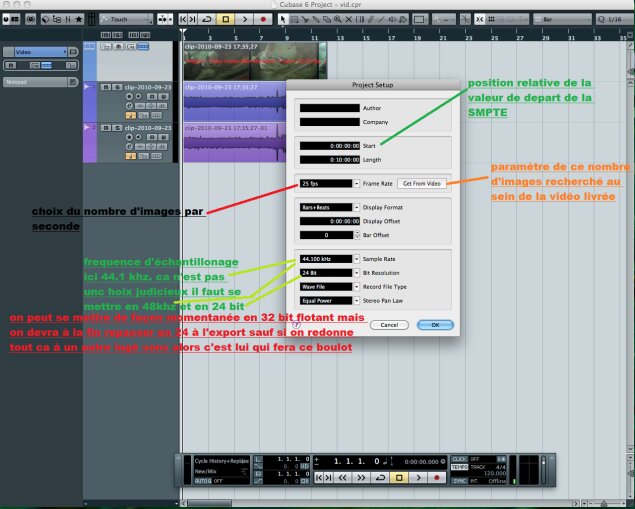The width and height of the screenshot is (635, 509).
Task: Click Cancel in Project Setup
Action: pos(389,325)
